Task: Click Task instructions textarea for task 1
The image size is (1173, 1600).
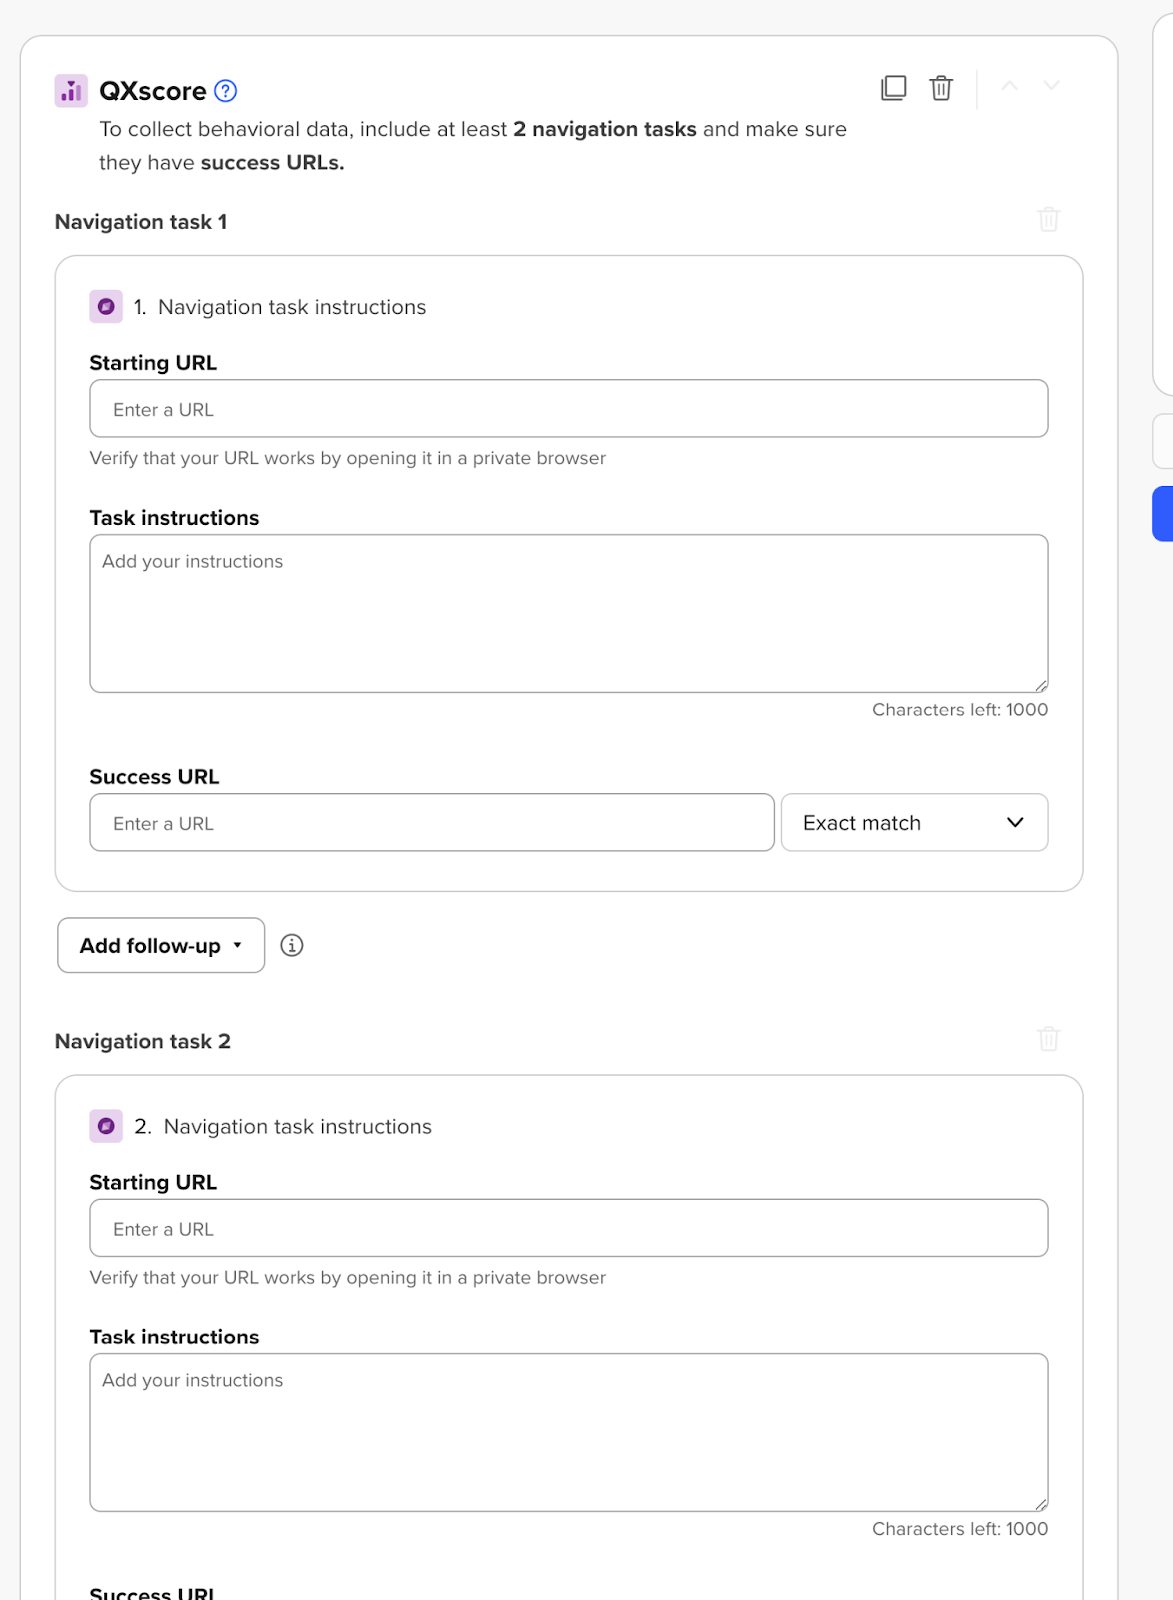Action: coord(568,613)
